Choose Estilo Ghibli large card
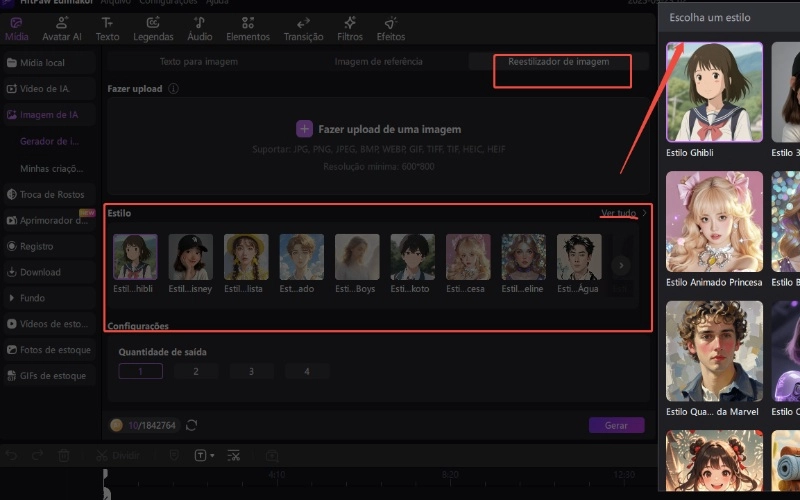 [x=714, y=92]
